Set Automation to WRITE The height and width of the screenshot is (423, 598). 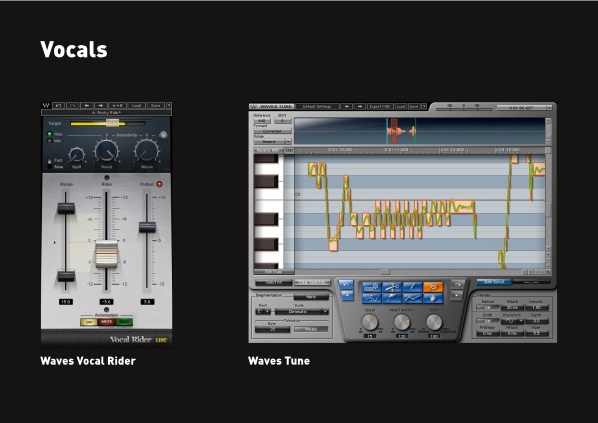(106, 322)
